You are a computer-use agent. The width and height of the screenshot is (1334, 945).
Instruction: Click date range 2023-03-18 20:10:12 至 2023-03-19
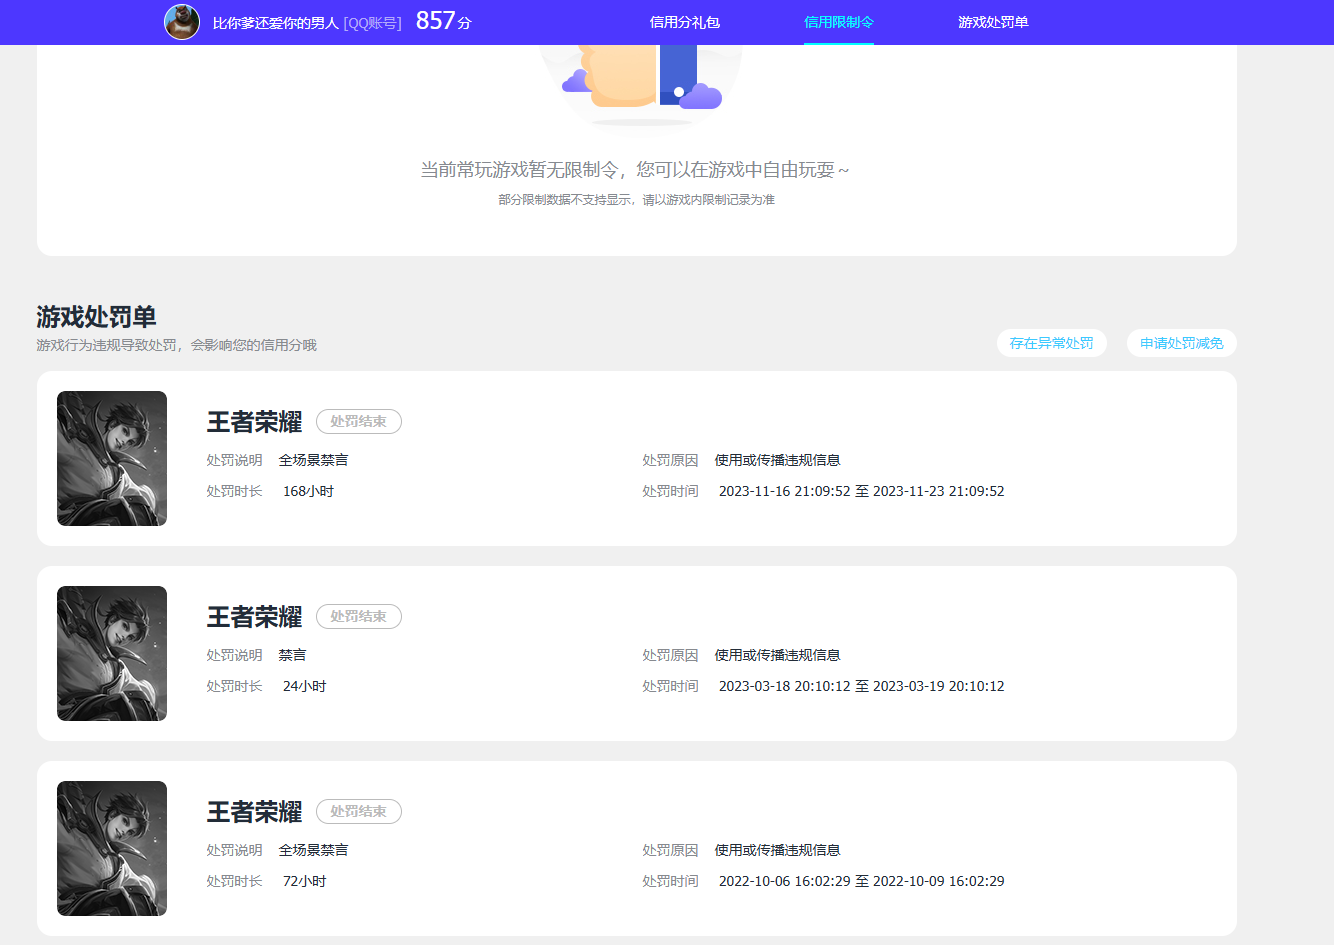coord(861,686)
